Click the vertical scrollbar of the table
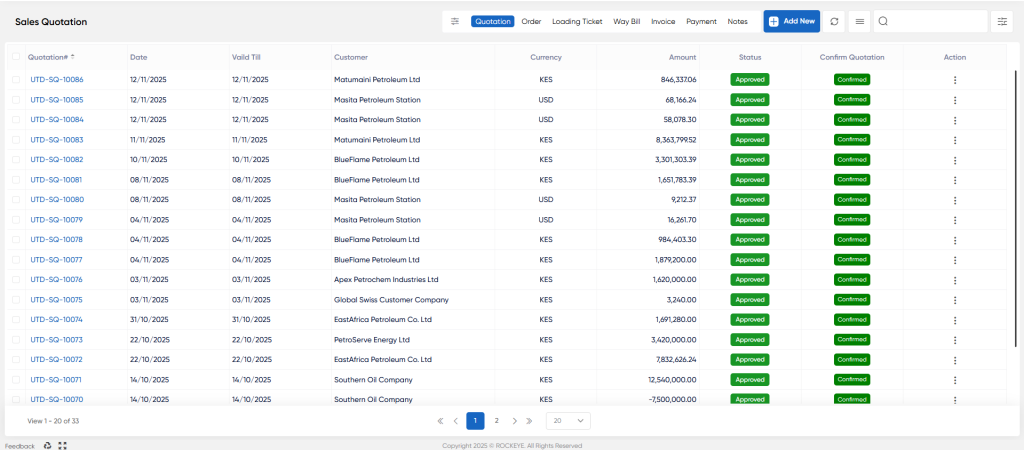The image size is (1024, 450). point(1016,209)
